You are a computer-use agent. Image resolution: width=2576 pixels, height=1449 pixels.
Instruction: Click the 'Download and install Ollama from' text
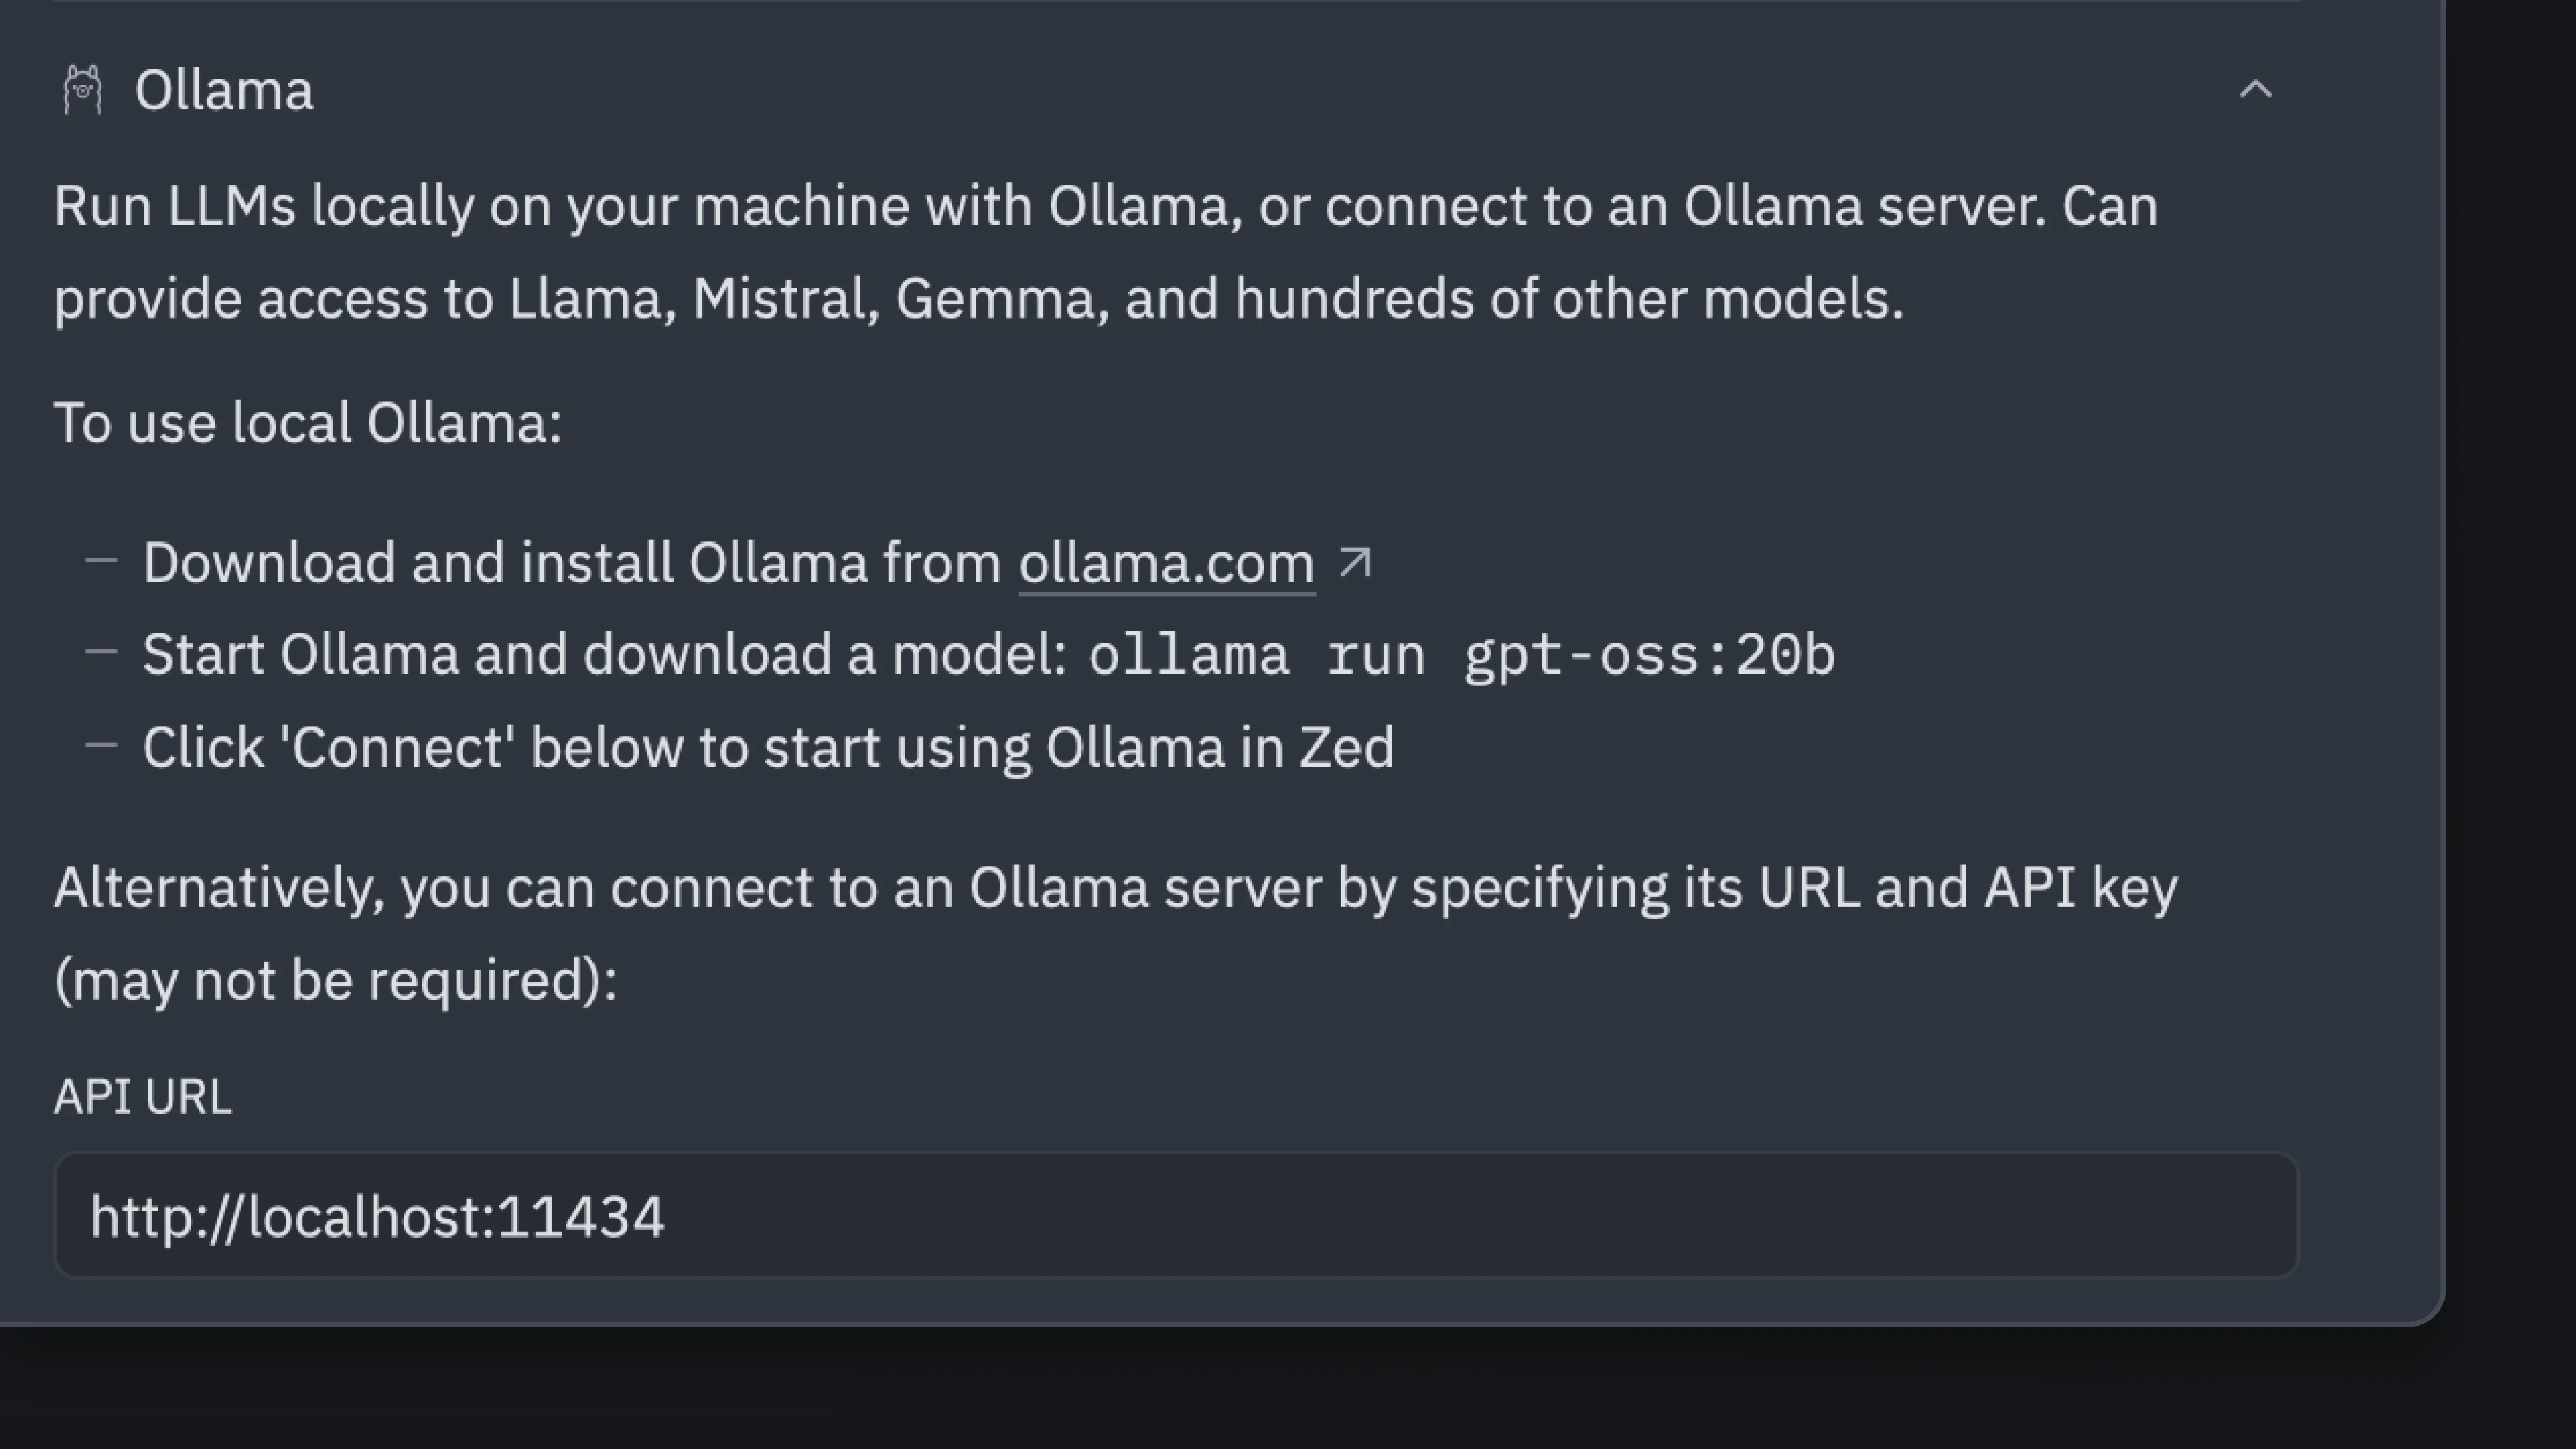click(x=572, y=563)
